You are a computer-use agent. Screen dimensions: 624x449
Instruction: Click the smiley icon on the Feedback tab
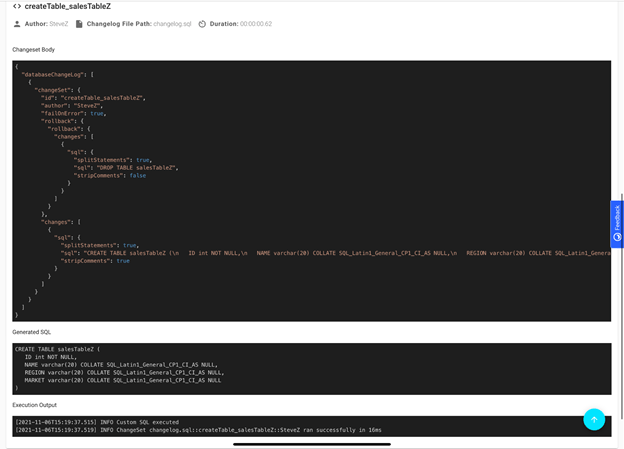(617, 238)
